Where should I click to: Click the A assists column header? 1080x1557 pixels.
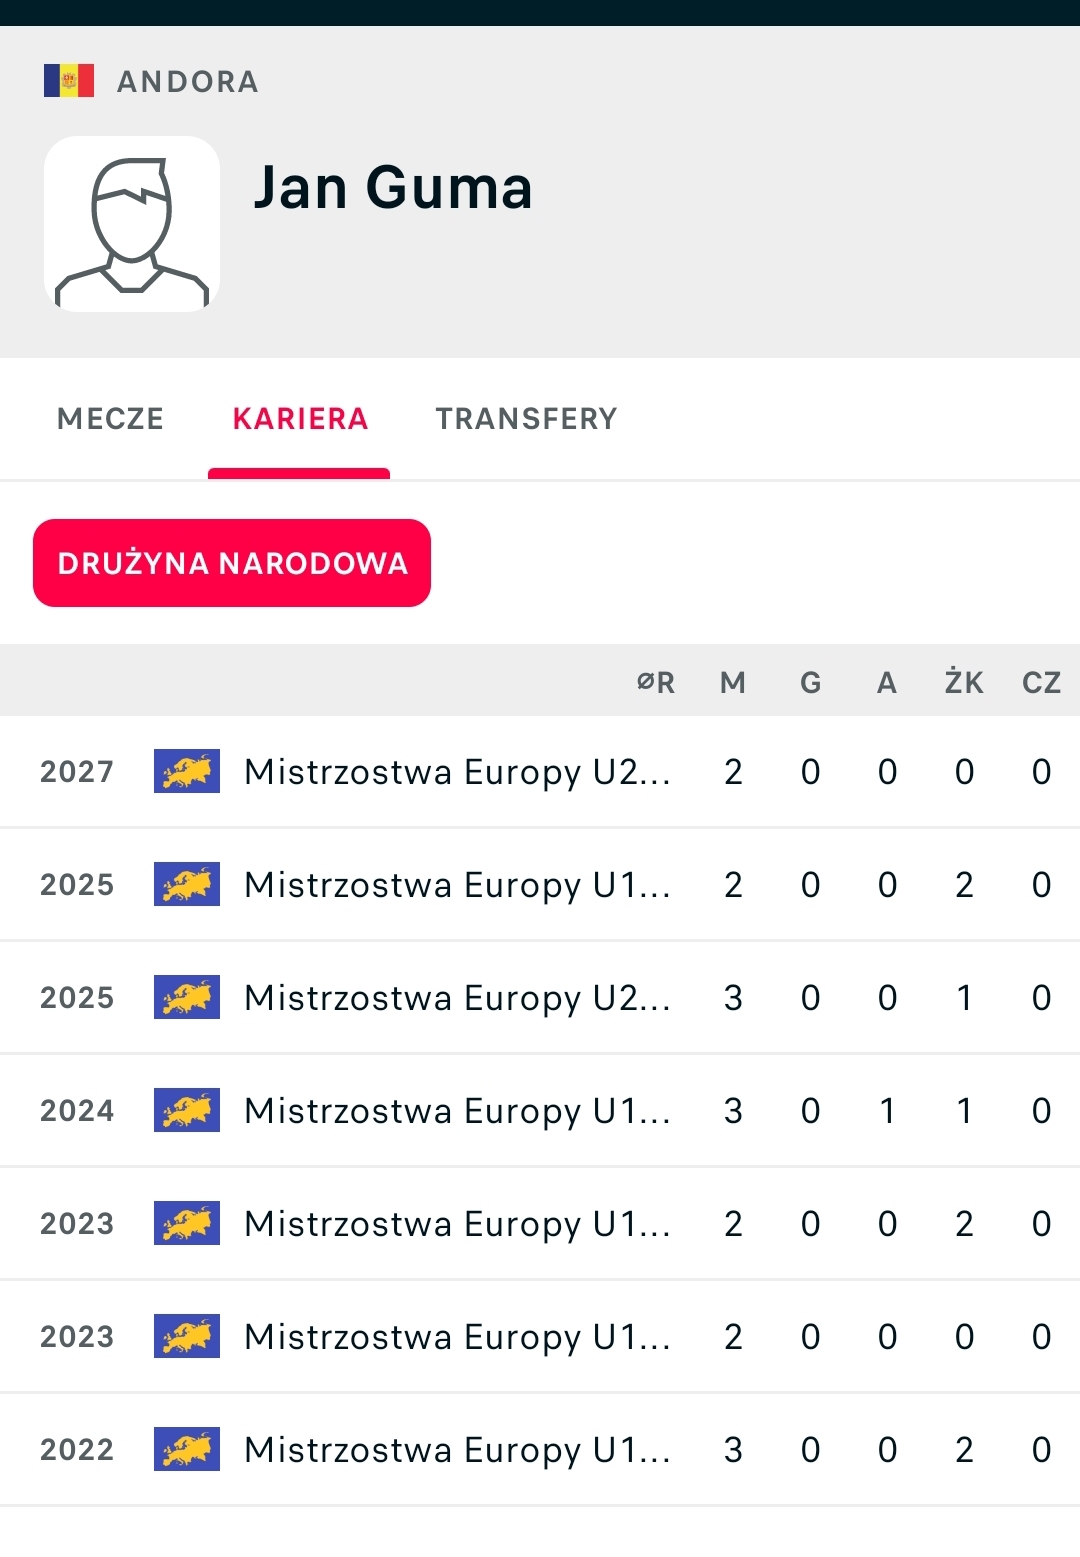[x=887, y=683]
